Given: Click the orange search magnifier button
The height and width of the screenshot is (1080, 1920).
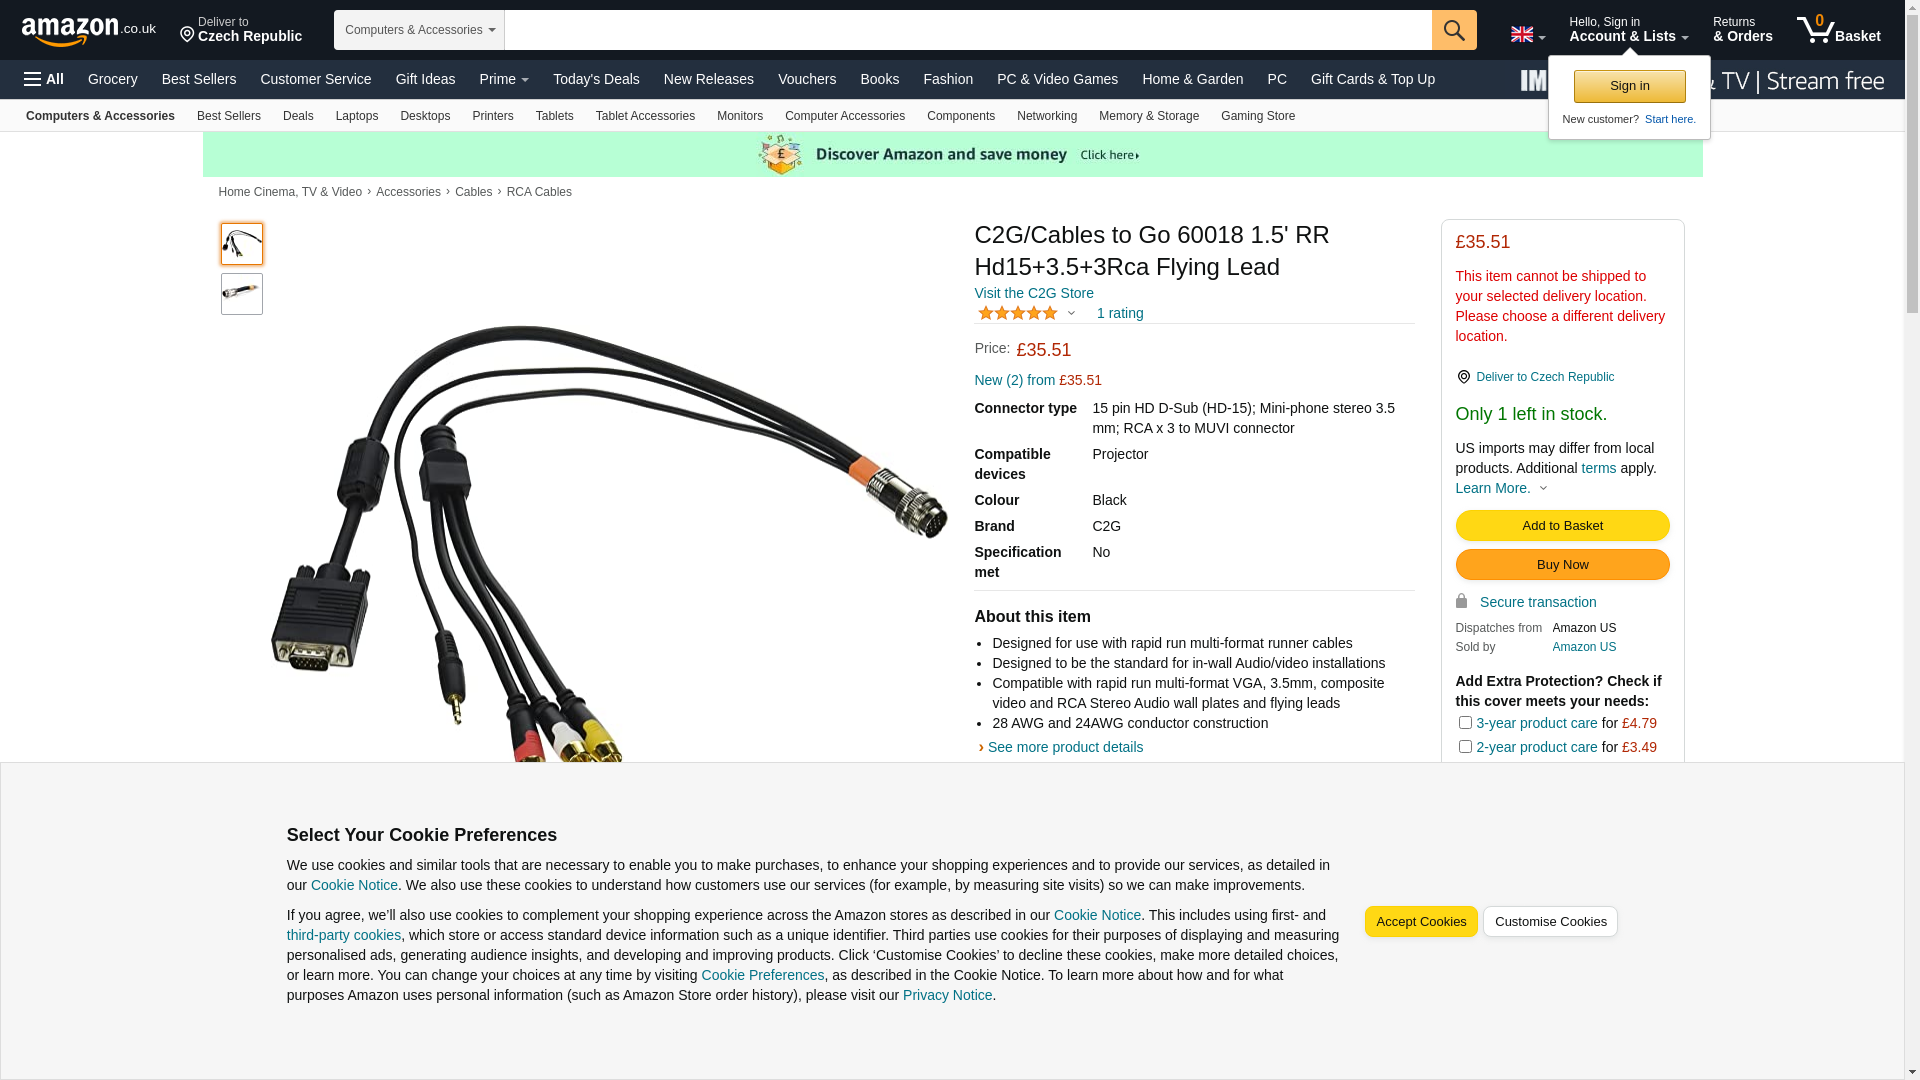Looking at the screenshot, I should [x=1454, y=30].
